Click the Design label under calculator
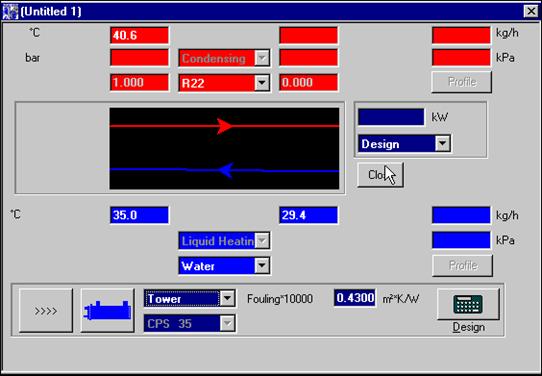Image resolution: width=542 pixels, height=376 pixels. [469, 327]
